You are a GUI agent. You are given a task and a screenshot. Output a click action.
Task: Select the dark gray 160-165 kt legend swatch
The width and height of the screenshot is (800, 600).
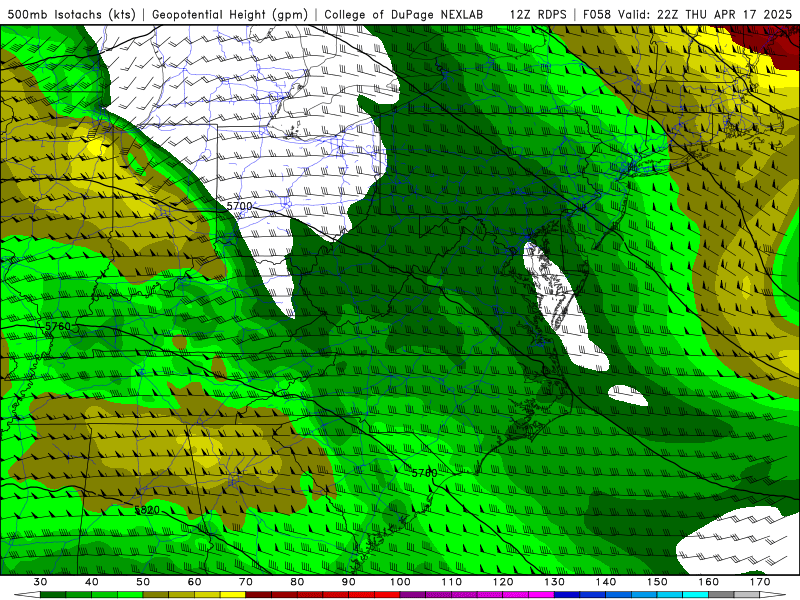(x=721, y=595)
